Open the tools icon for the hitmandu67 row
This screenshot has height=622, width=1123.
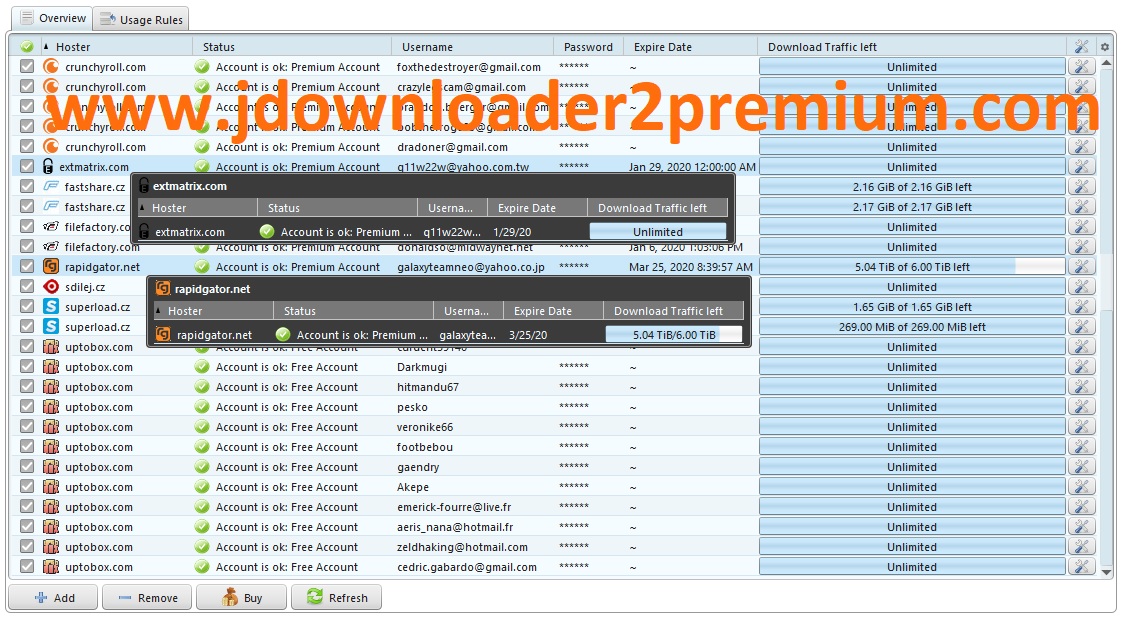coord(1081,387)
